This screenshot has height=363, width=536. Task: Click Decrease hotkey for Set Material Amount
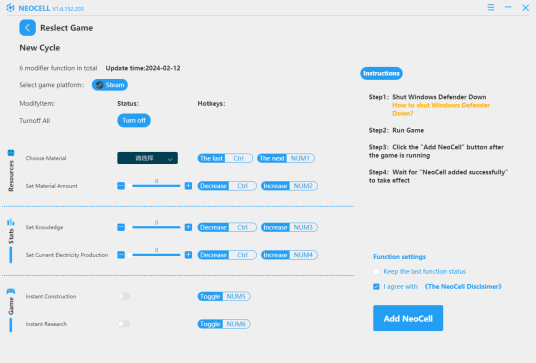pyautogui.click(x=227, y=186)
